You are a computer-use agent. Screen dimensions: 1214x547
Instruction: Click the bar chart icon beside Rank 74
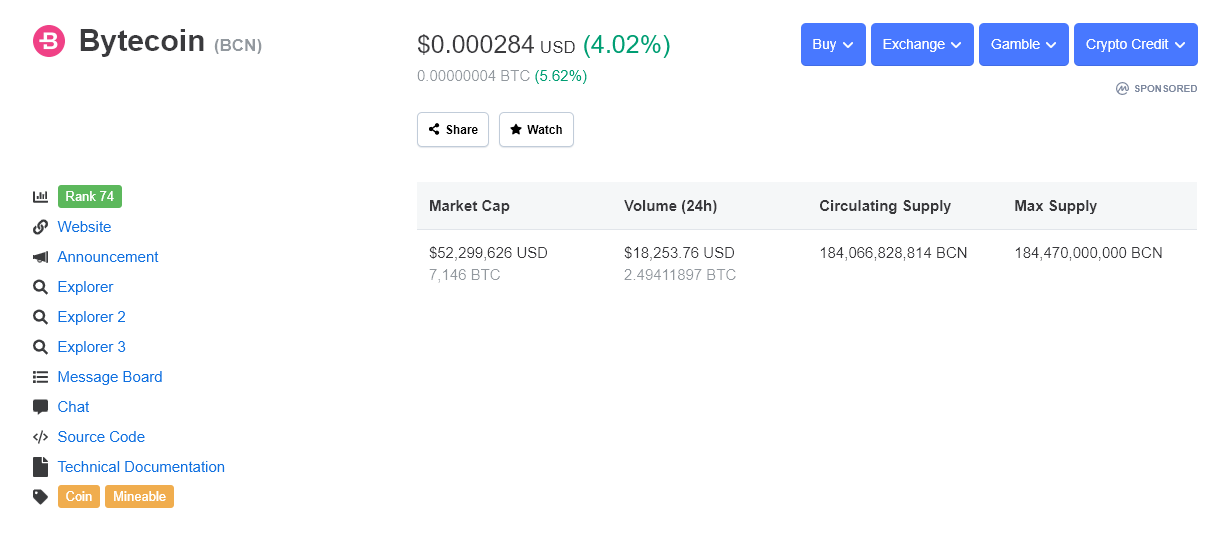40,197
